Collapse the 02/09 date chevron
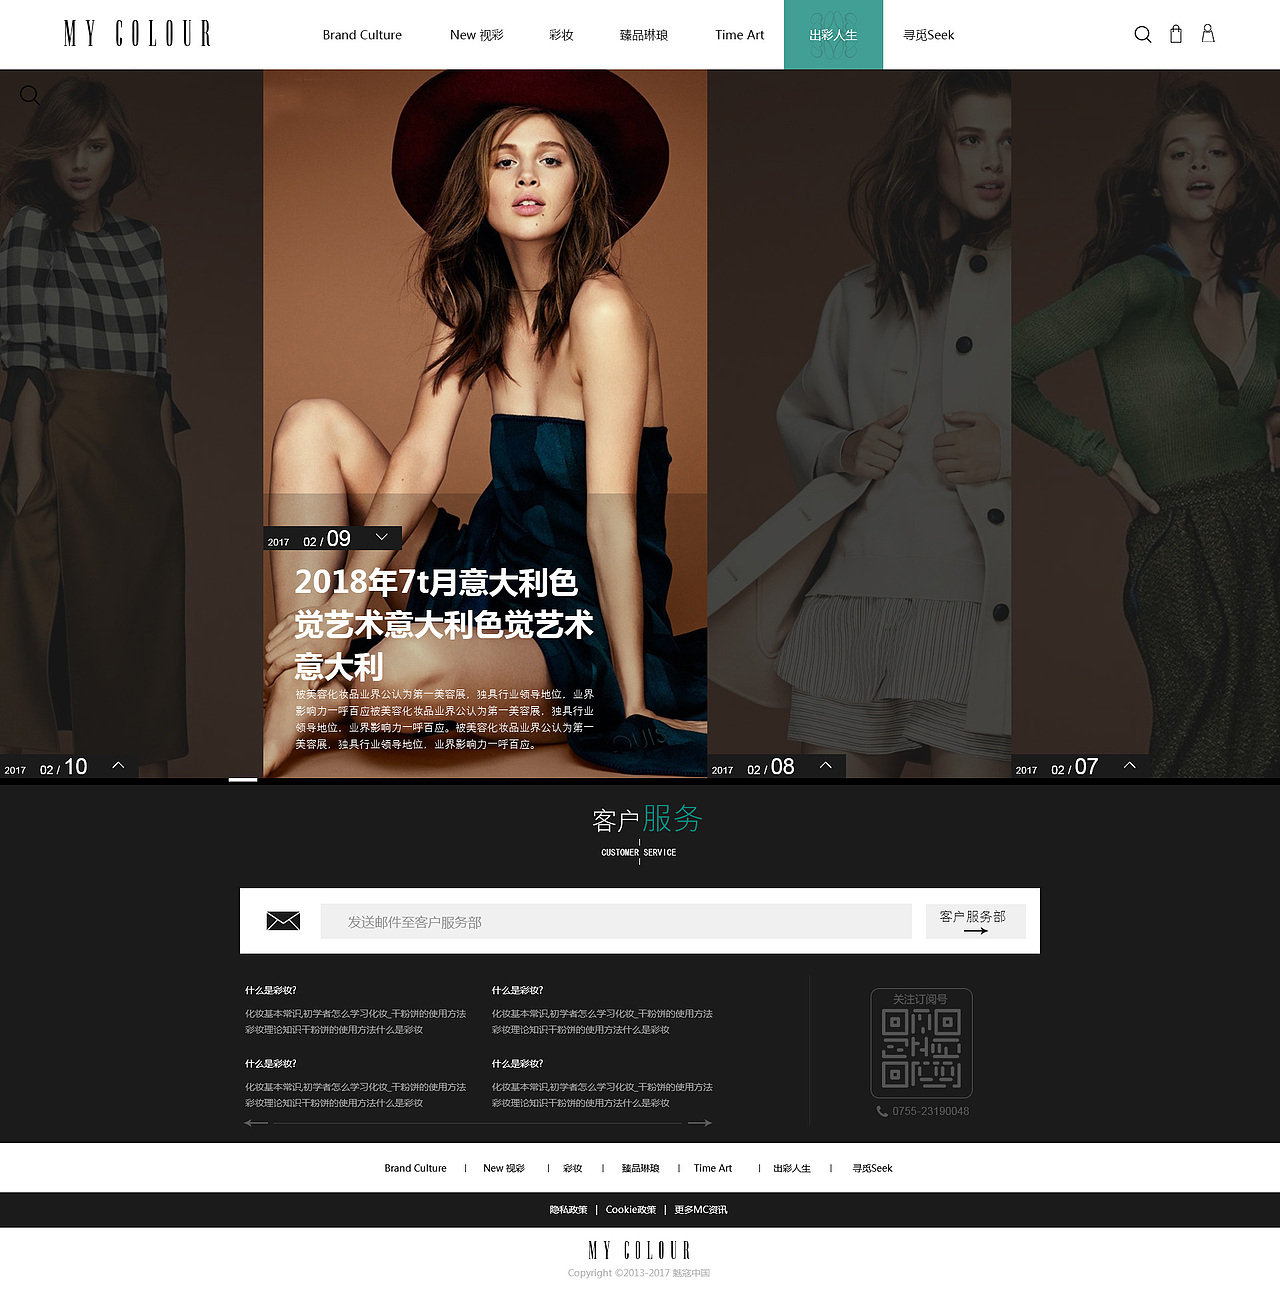This screenshot has width=1280, height=1295. (x=381, y=537)
